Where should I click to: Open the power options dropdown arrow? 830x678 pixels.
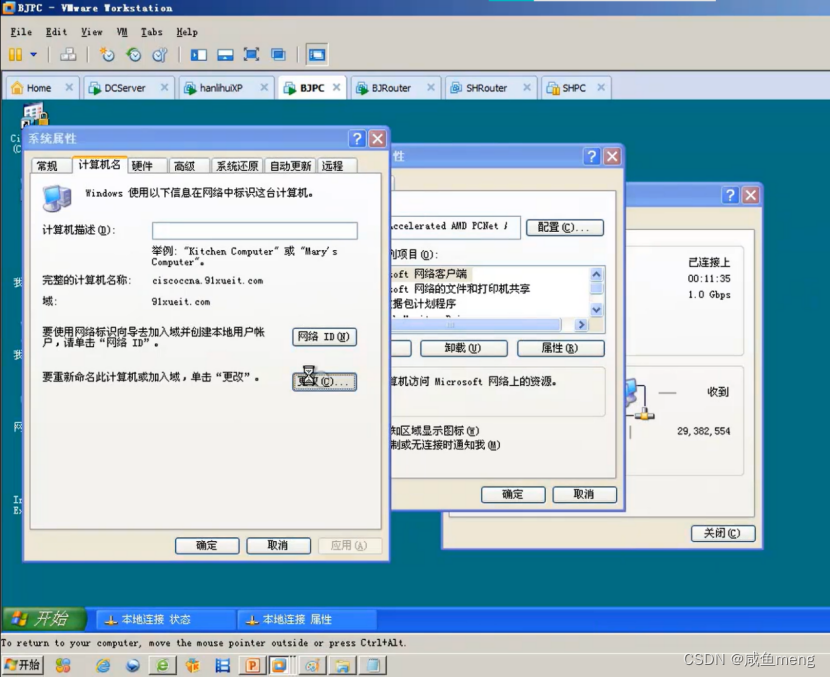pos(33,54)
